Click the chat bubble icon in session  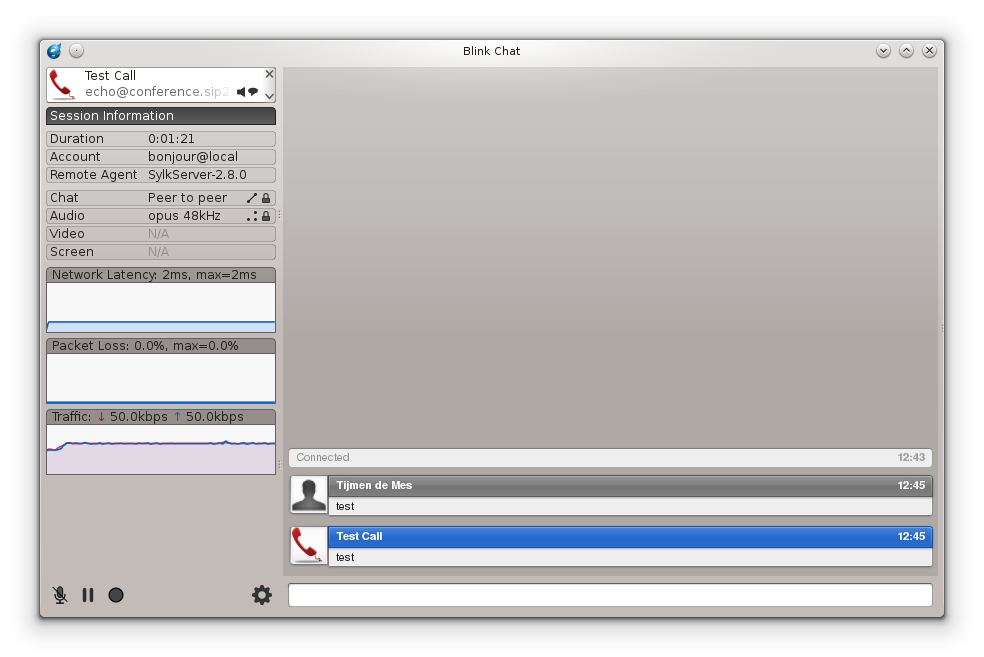pyautogui.click(x=253, y=92)
